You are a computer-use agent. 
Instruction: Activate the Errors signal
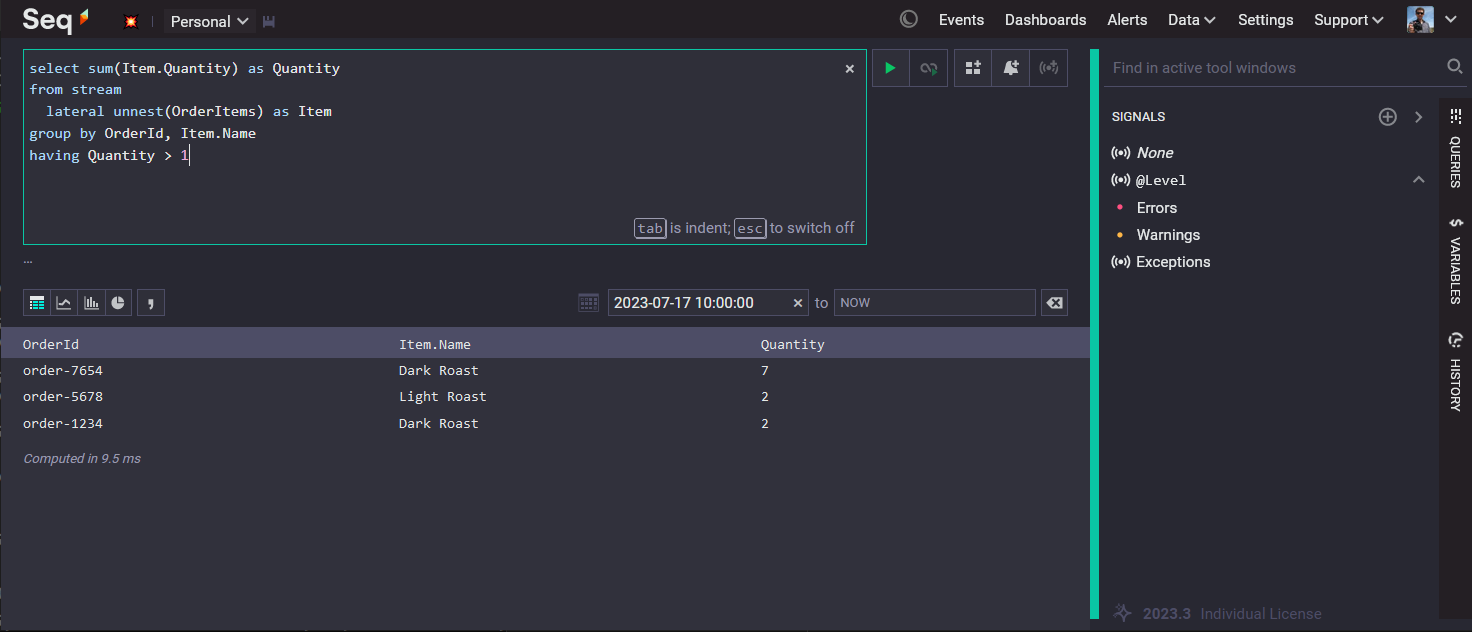(1157, 207)
